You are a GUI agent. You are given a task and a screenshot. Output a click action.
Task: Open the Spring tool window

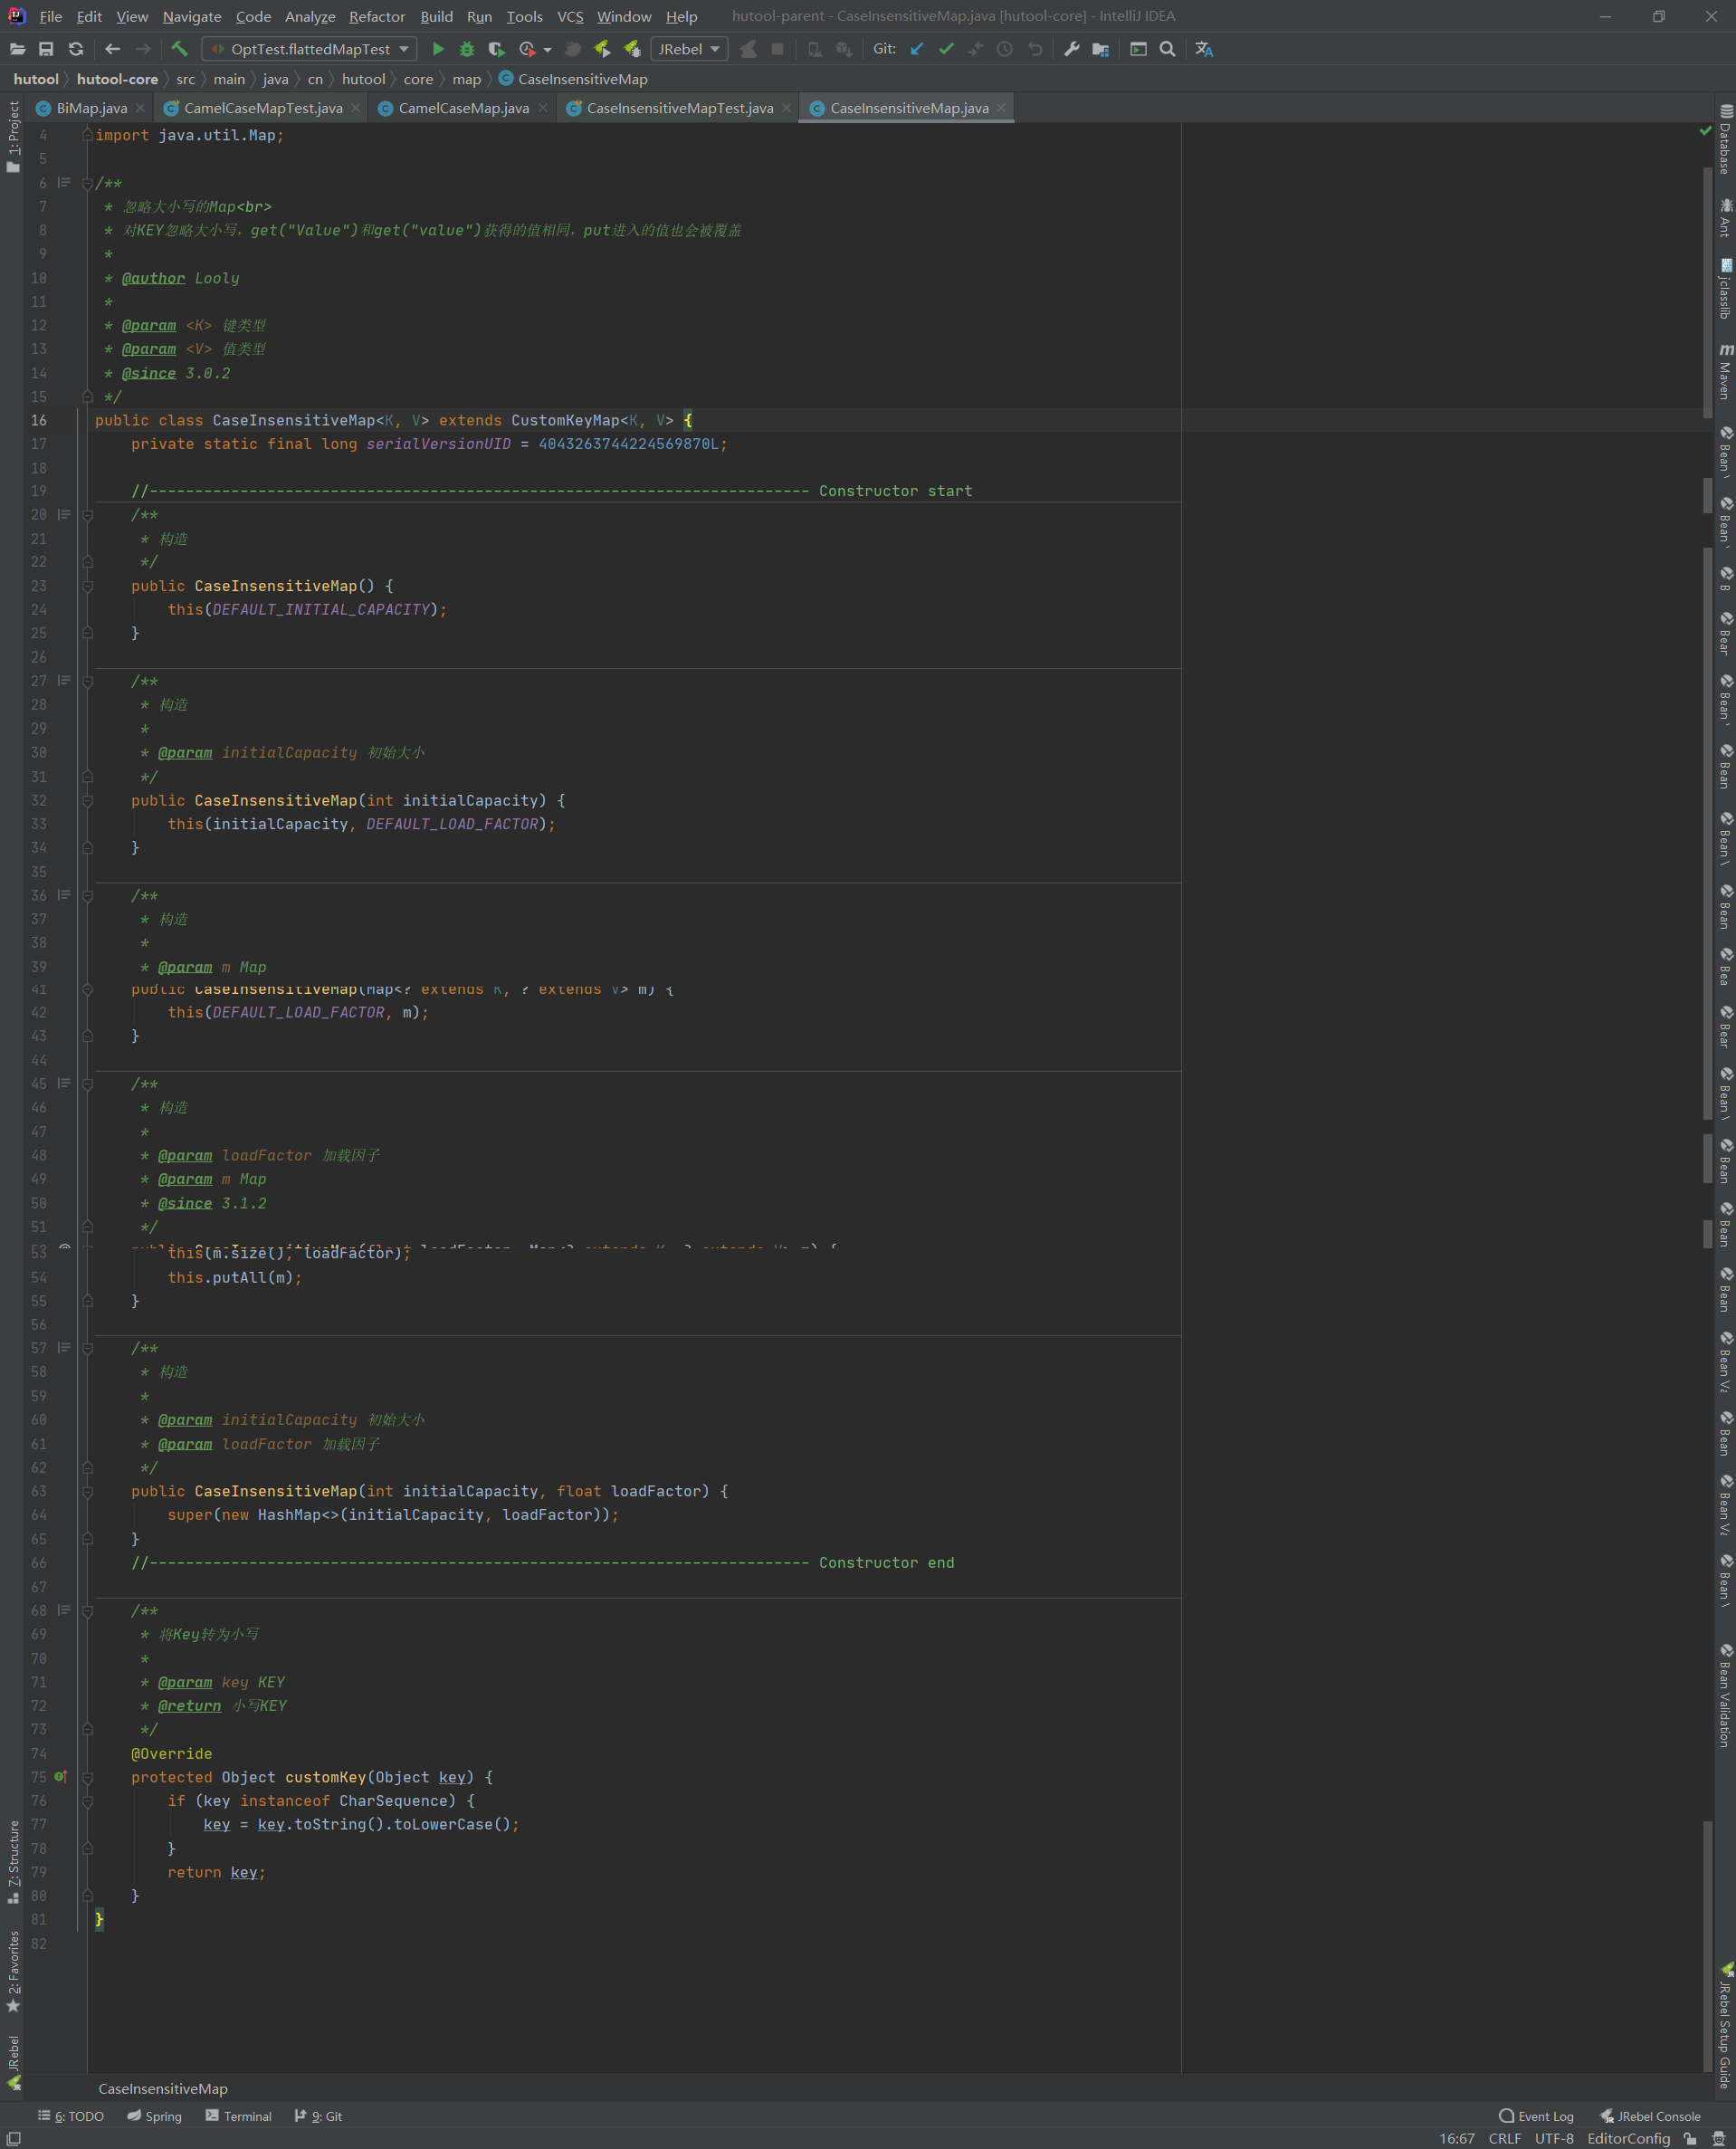[x=155, y=2116]
